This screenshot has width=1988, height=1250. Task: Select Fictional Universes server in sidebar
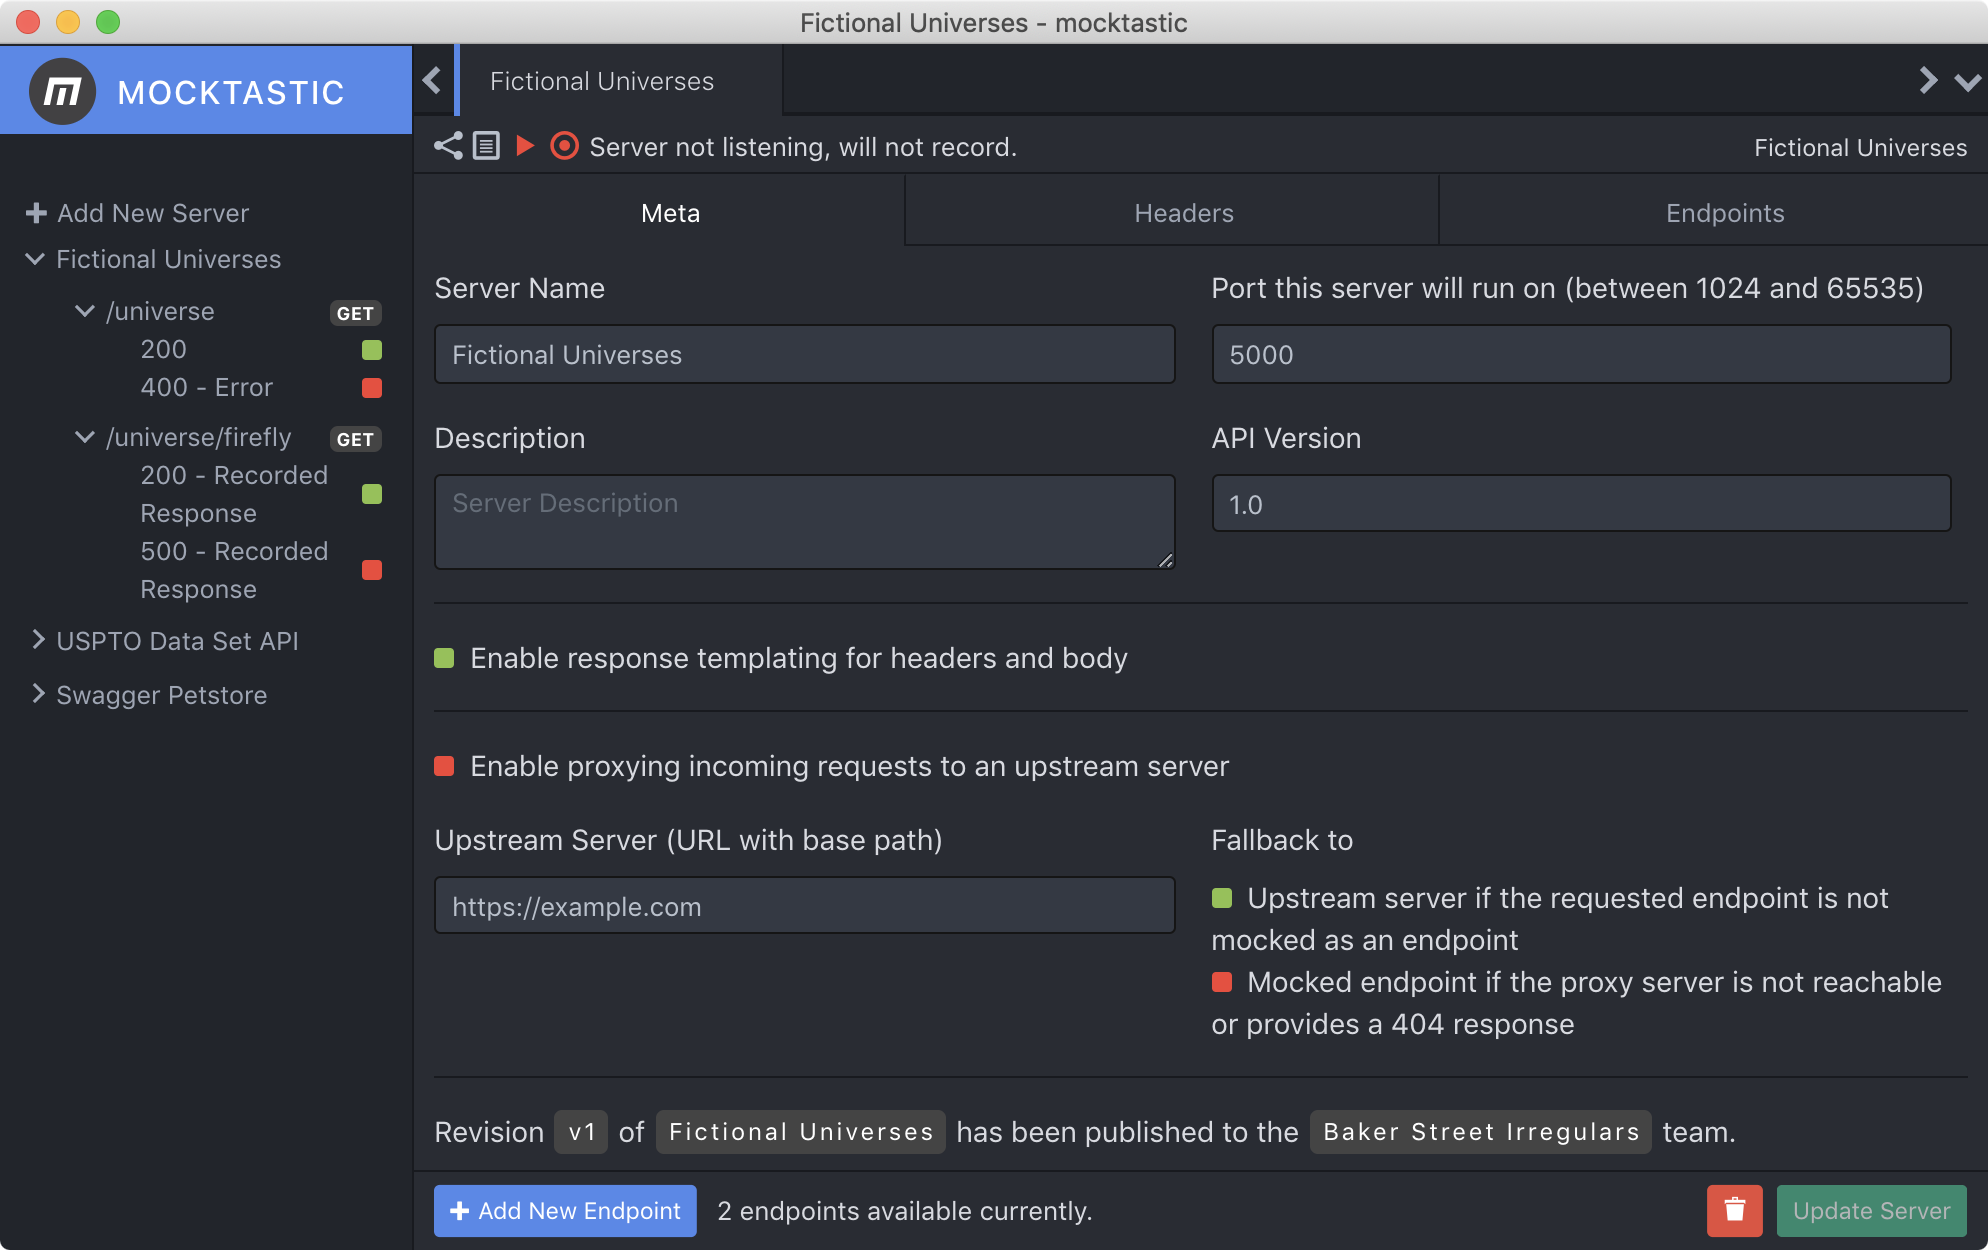pyautogui.click(x=168, y=259)
